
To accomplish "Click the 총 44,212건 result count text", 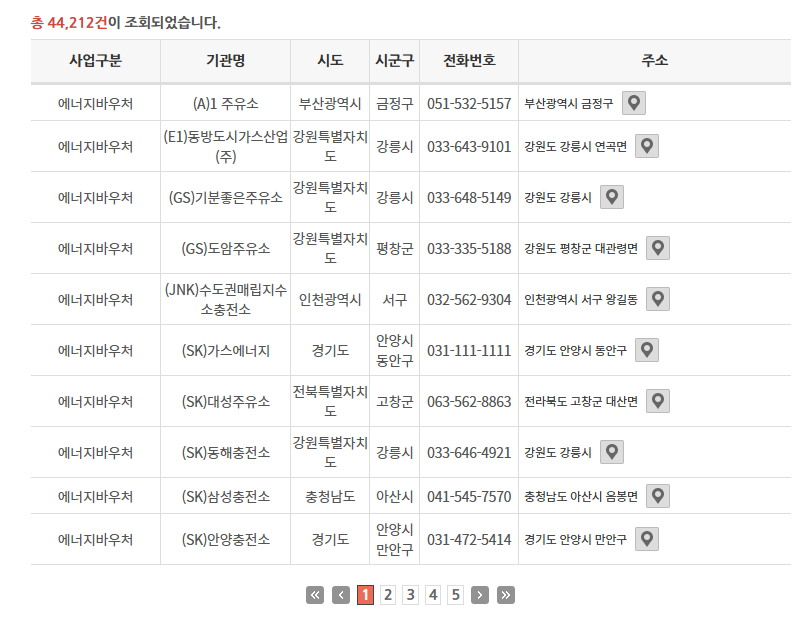I will point(69,23).
